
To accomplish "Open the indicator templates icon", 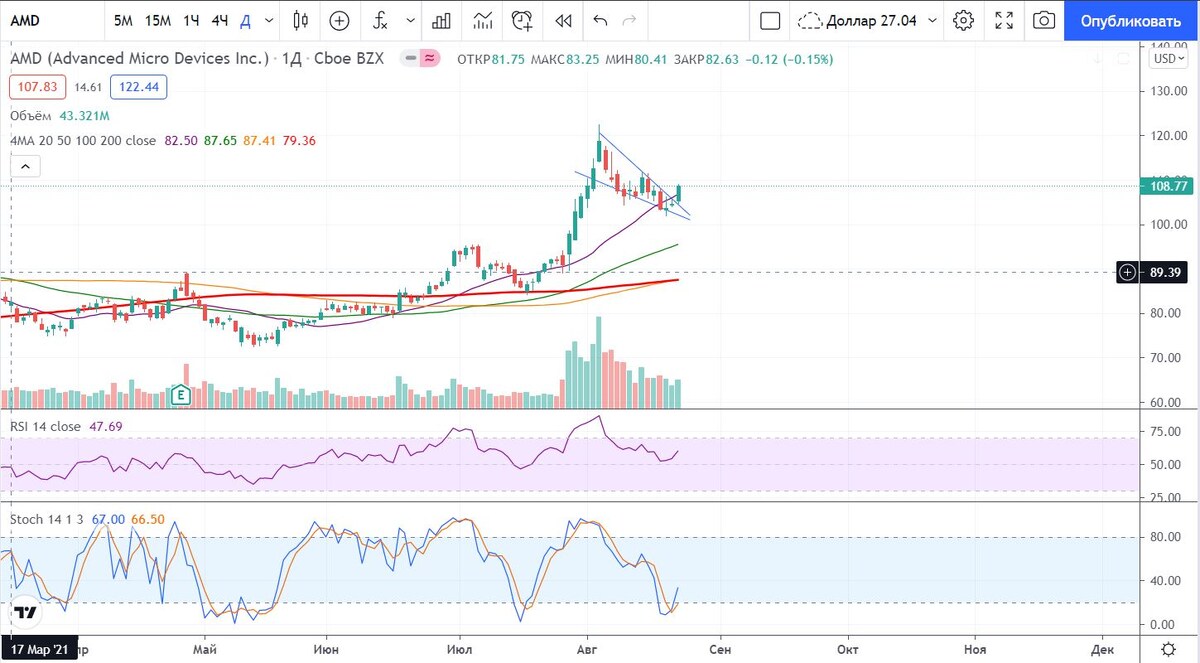I will [x=483, y=20].
